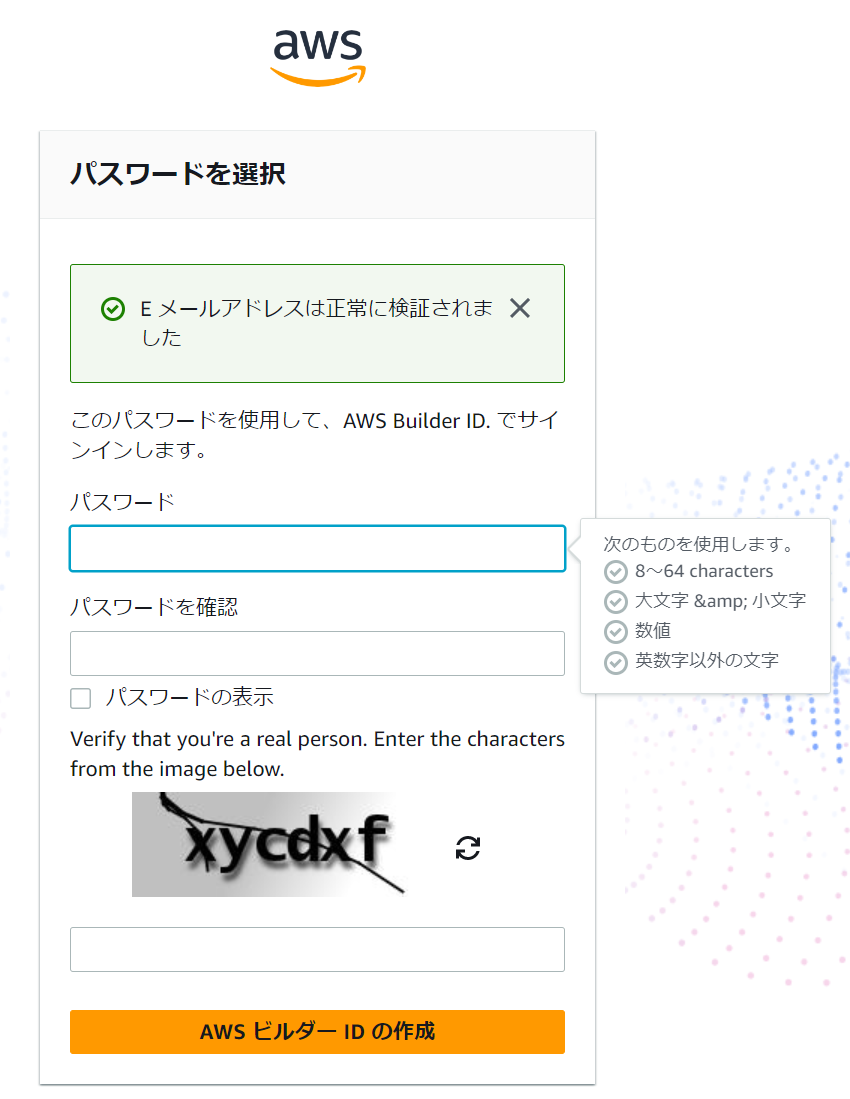Enable the パスワードの表示 checkbox
The image size is (850, 1099).
click(x=81, y=698)
